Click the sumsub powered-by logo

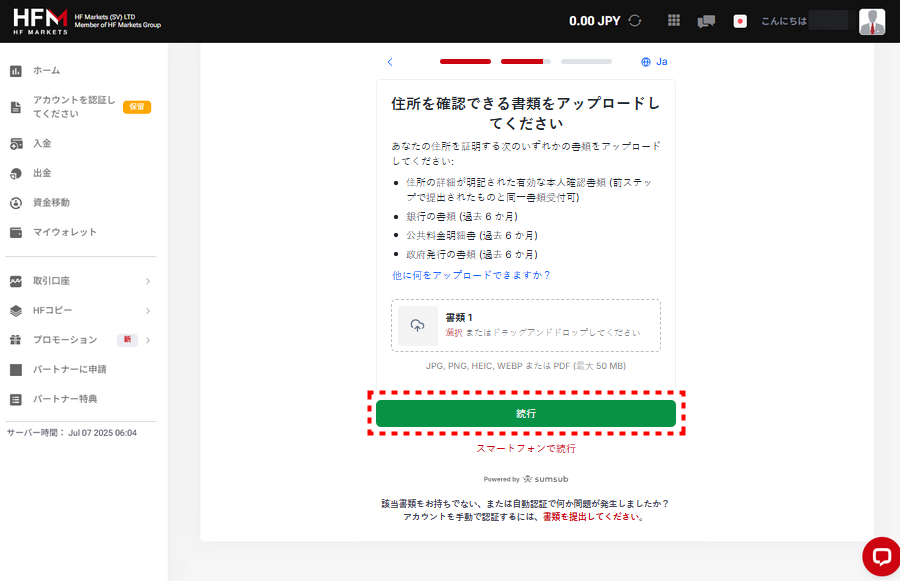click(545, 479)
